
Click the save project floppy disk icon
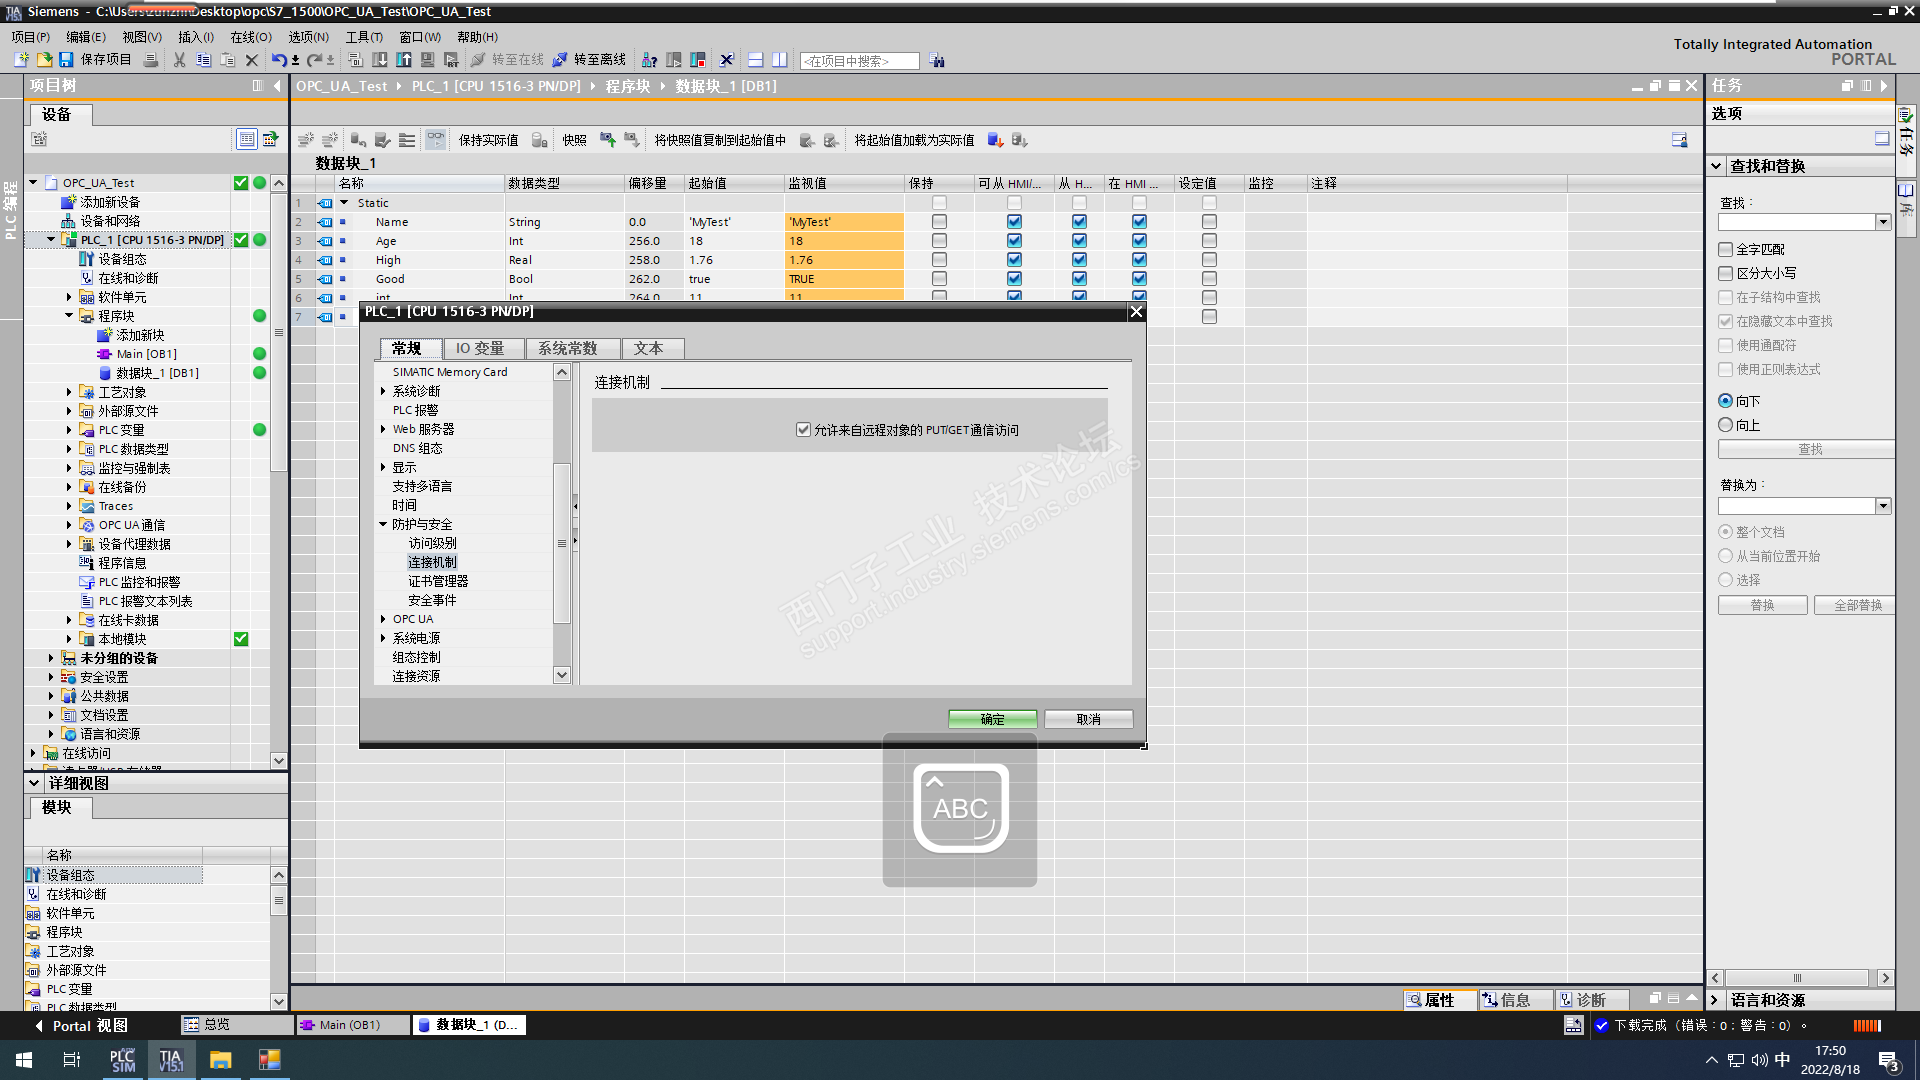click(66, 60)
